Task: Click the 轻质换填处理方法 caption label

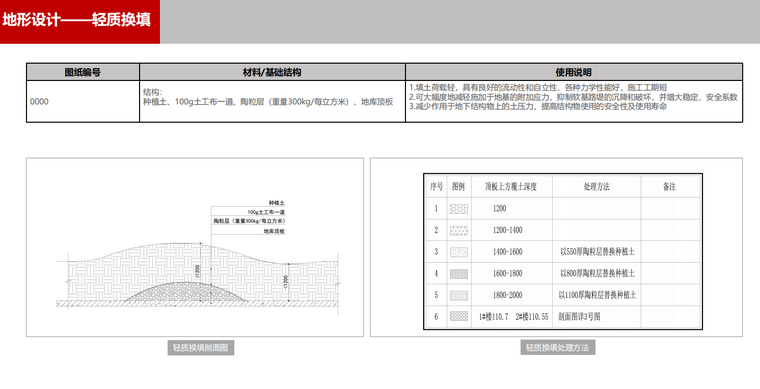Action: click(557, 347)
